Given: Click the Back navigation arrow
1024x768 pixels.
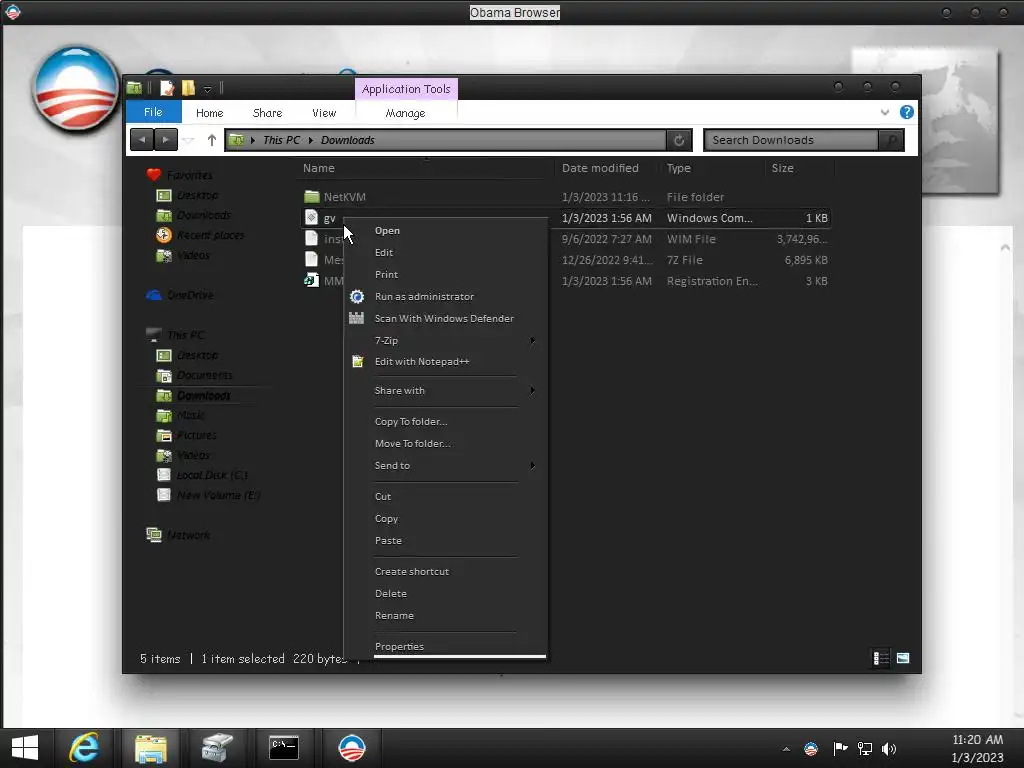Looking at the screenshot, I should tap(142, 140).
